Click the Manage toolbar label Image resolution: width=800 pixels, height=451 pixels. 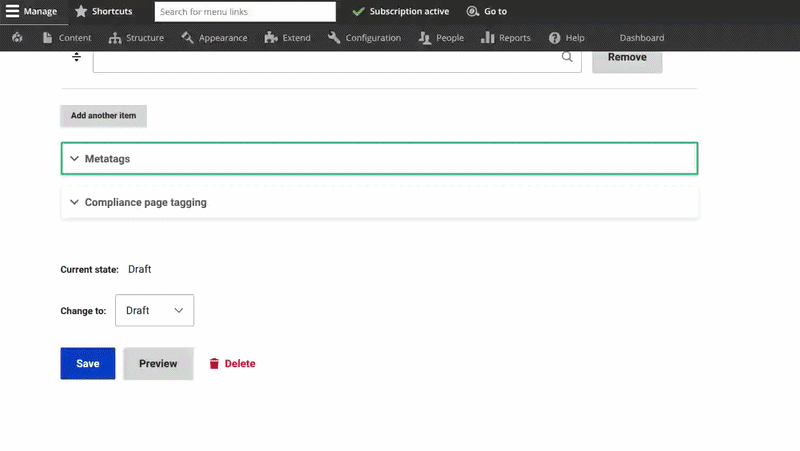40,11
